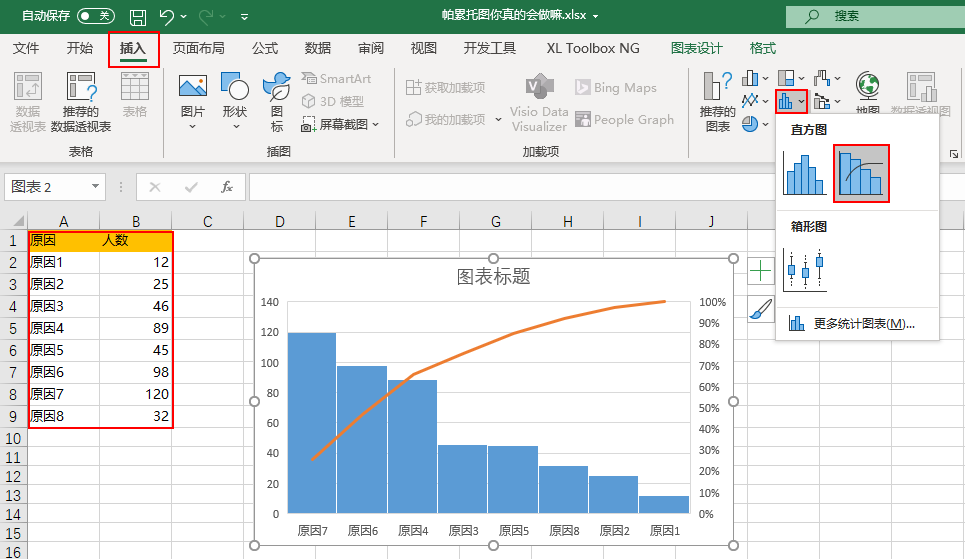Switch to the 开发工具 tab
Image resolution: width=965 pixels, height=559 pixels.
[x=490, y=48]
